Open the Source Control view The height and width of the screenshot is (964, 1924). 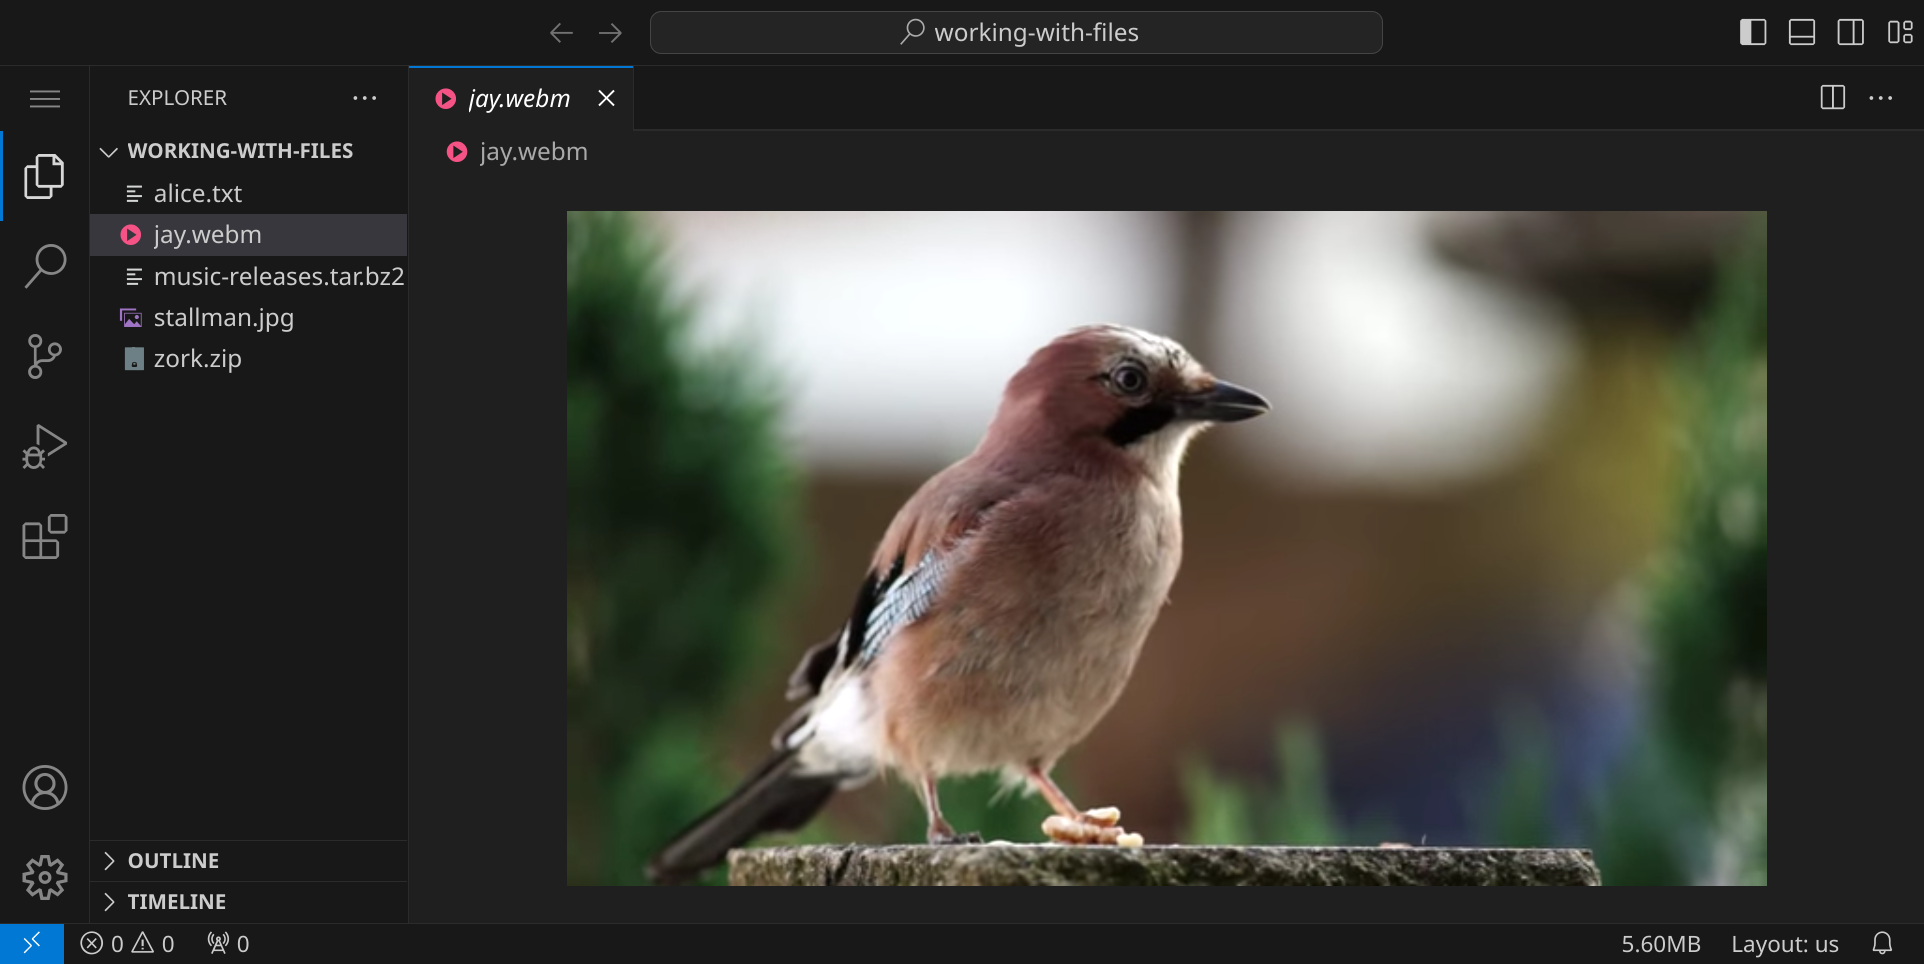coord(45,357)
